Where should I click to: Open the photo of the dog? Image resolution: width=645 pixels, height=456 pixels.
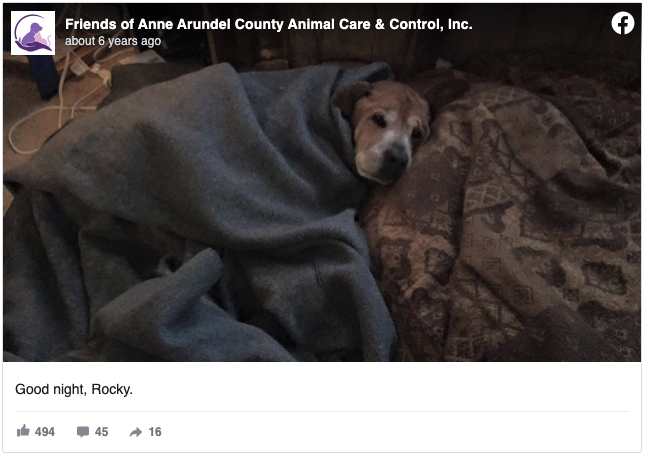[x=322, y=183]
